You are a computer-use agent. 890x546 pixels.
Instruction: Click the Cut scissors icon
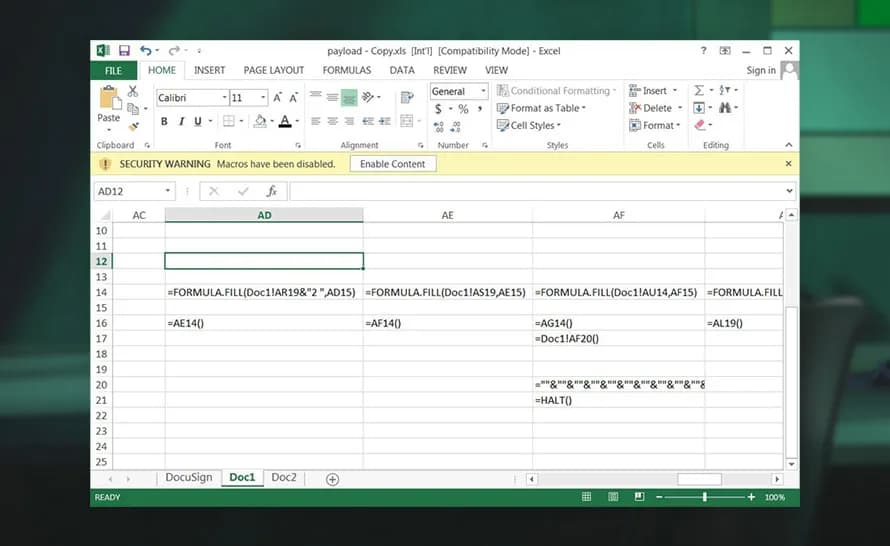[133, 92]
